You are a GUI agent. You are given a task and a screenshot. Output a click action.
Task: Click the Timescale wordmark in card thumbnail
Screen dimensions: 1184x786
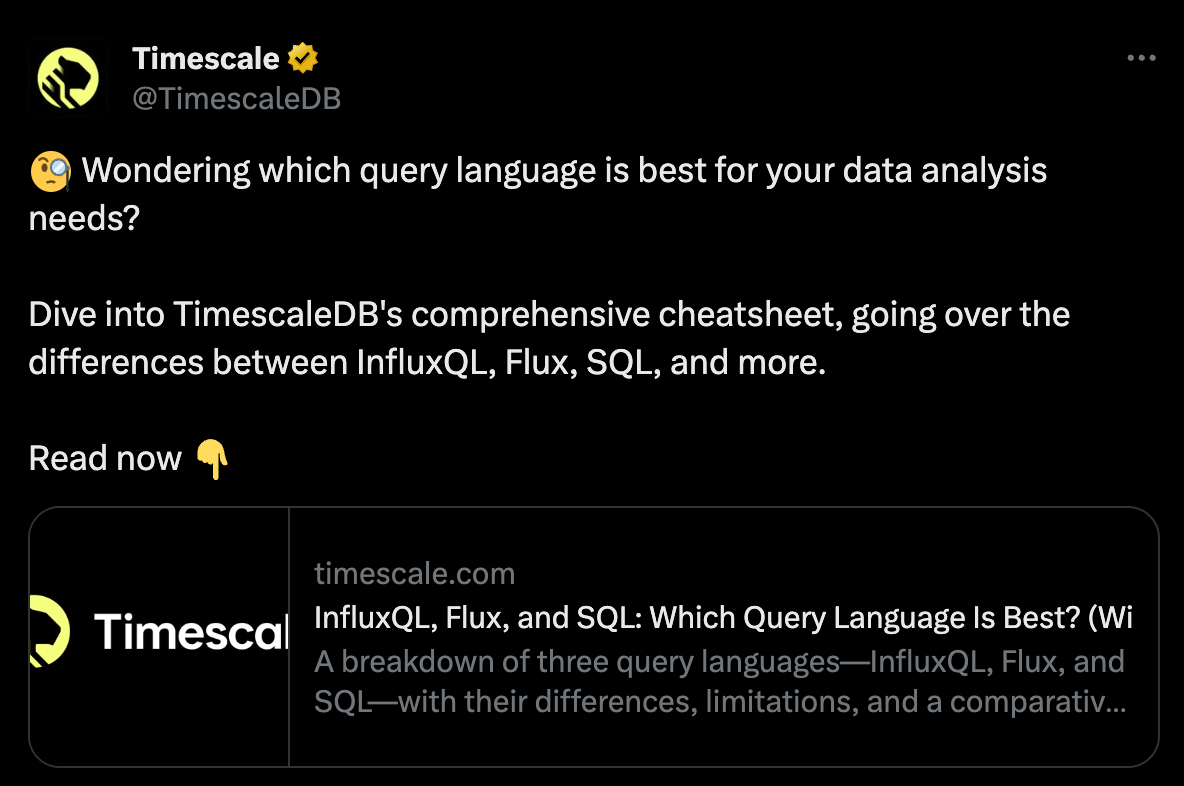pos(190,632)
